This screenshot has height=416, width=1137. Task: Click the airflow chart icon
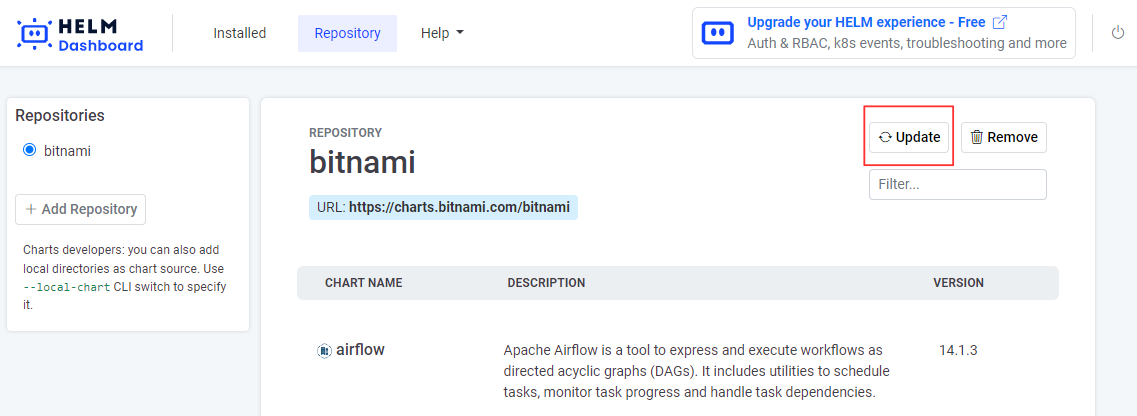click(324, 350)
